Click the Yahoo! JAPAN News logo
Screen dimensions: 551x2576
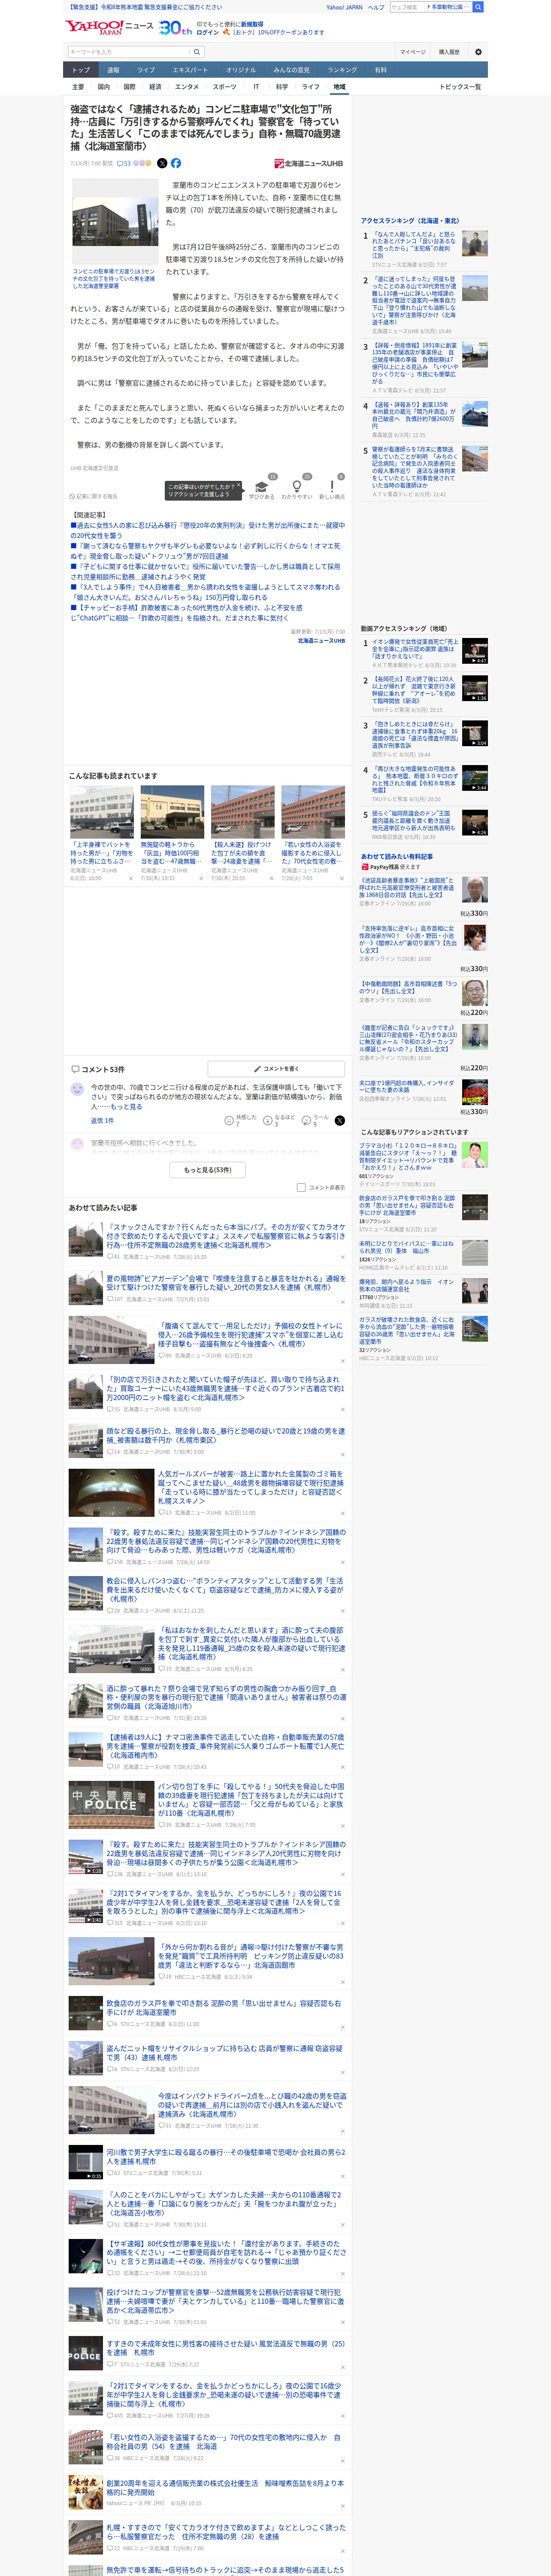[109, 27]
